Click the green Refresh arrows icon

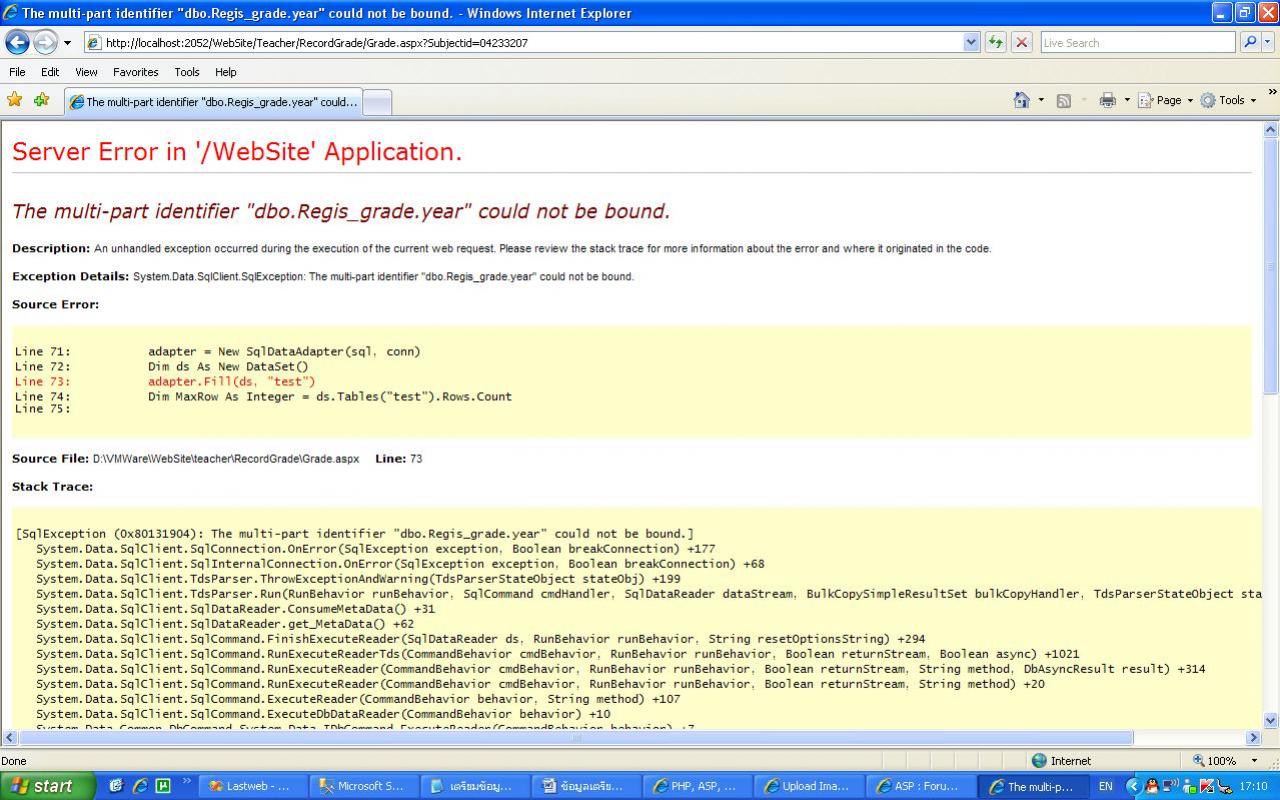(x=996, y=43)
